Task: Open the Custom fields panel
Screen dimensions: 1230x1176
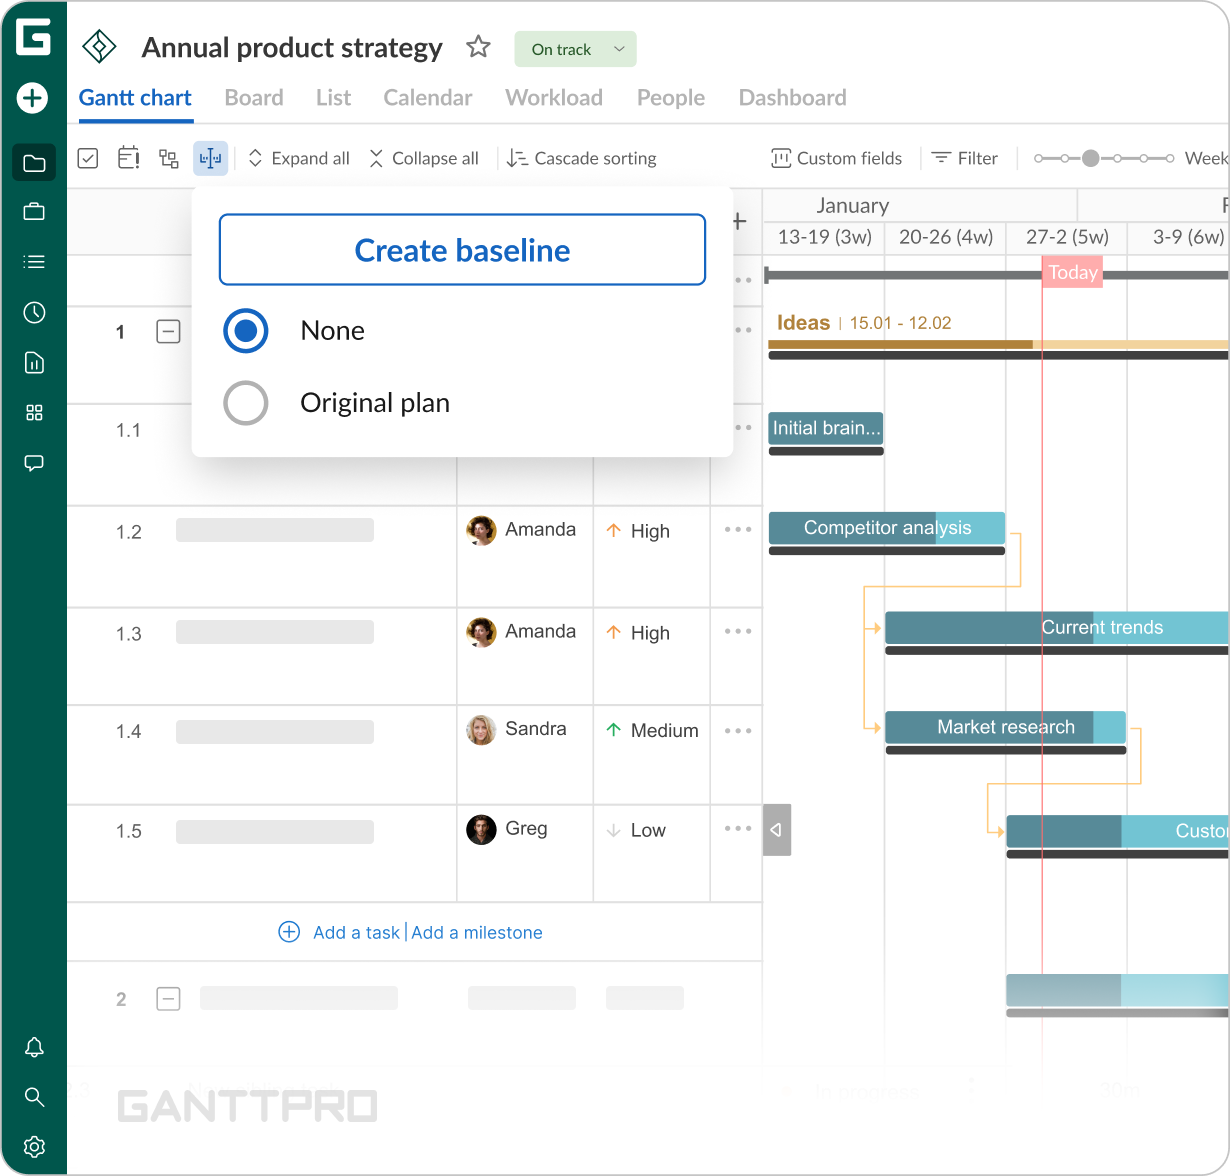Action: (x=836, y=158)
